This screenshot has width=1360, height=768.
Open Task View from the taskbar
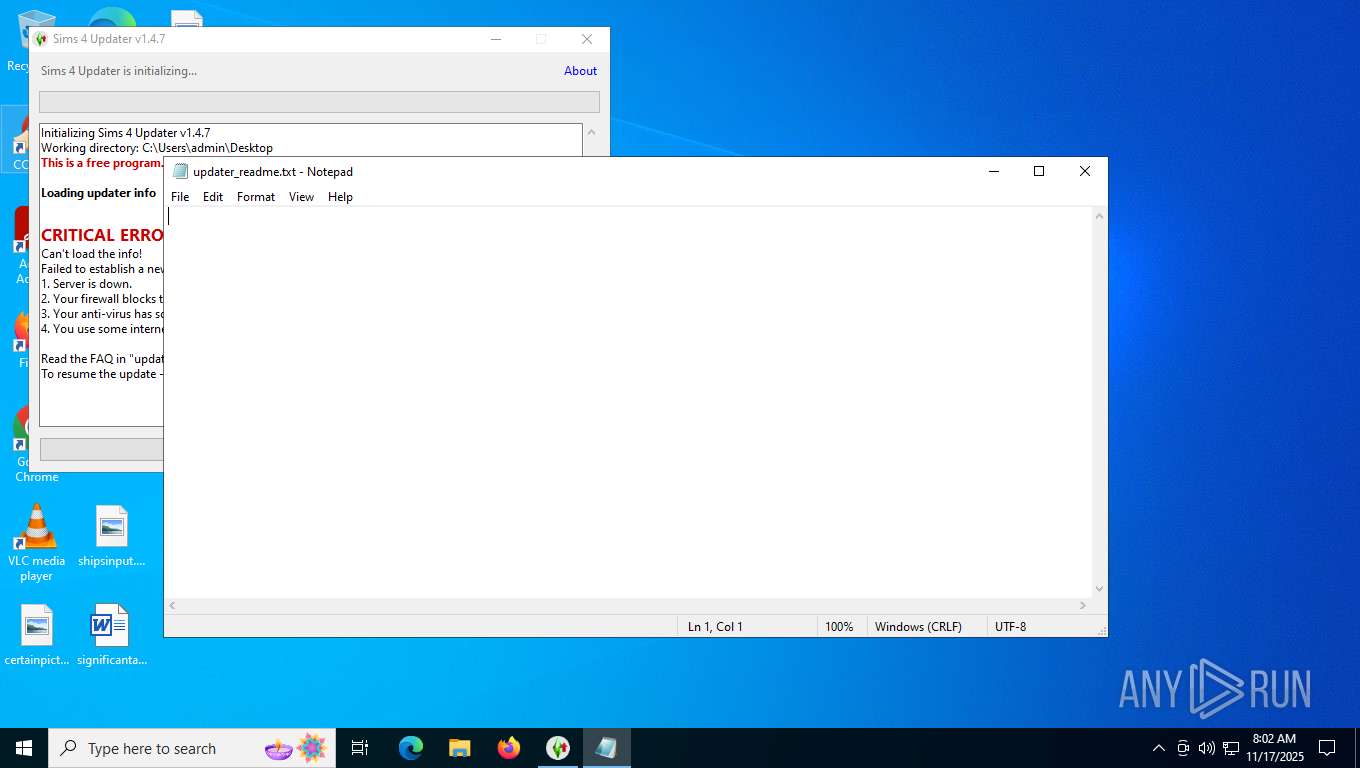tap(360, 748)
